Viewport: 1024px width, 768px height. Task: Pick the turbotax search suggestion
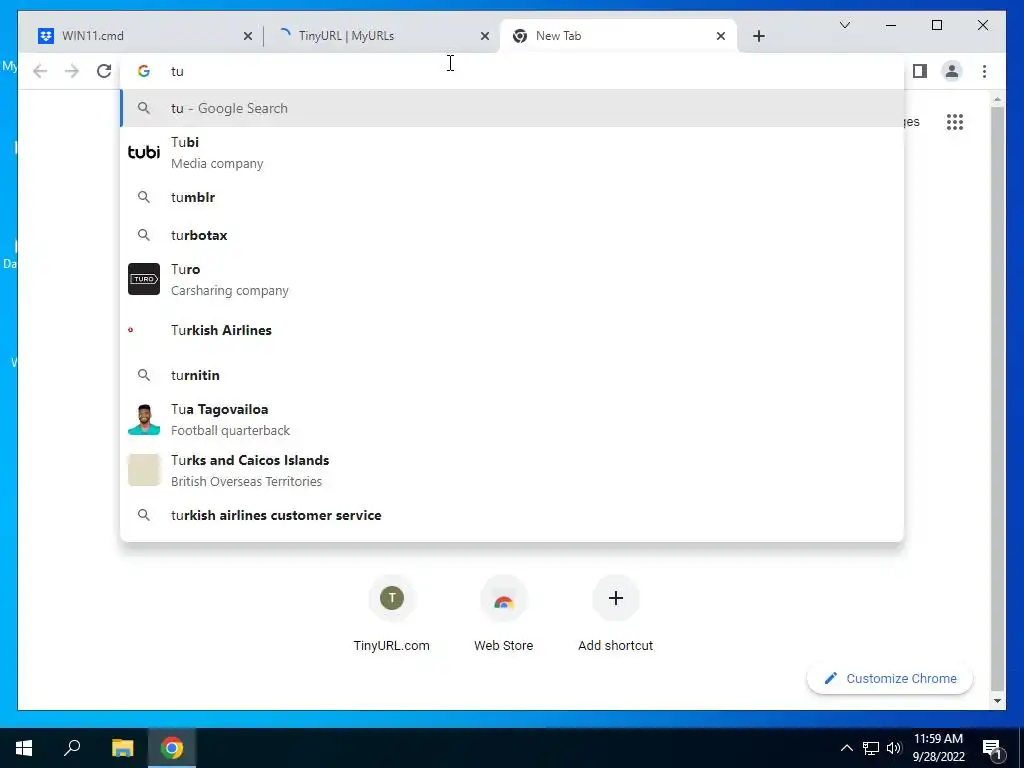coord(513,235)
